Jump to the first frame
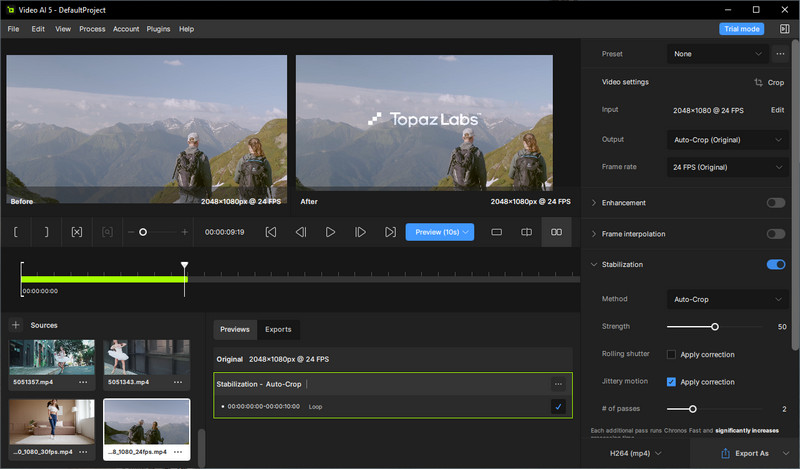This screenshot has height=469, width=800. click(x=271, y=232)
